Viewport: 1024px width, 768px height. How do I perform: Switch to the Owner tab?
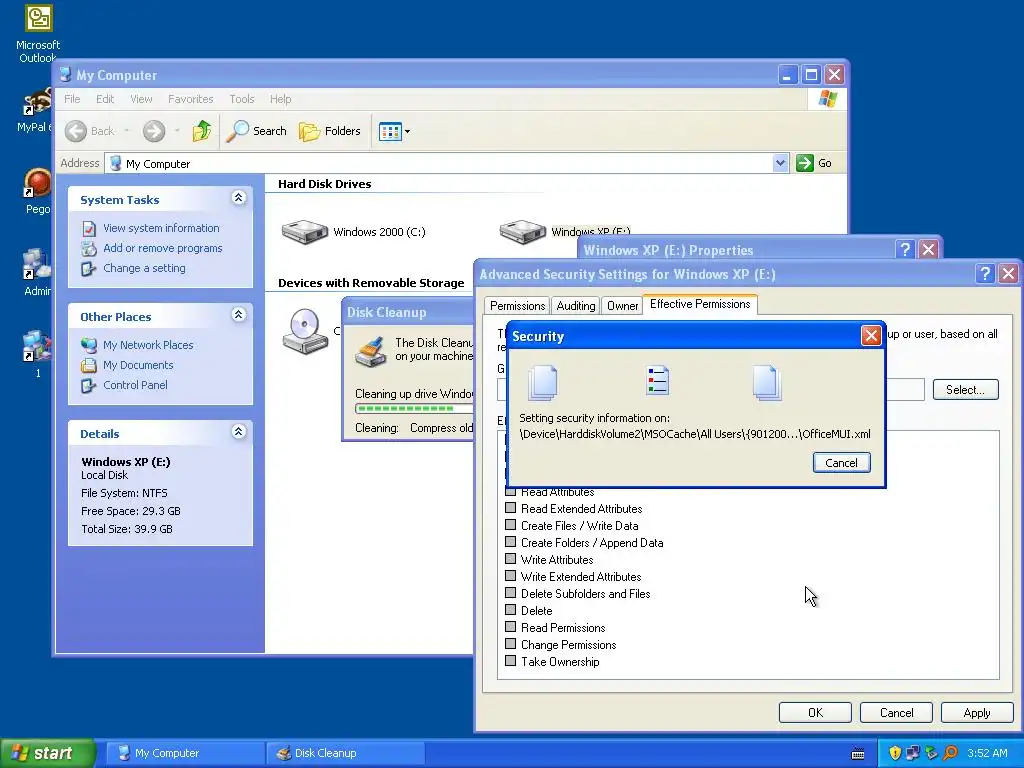click(x=622, y=306)
